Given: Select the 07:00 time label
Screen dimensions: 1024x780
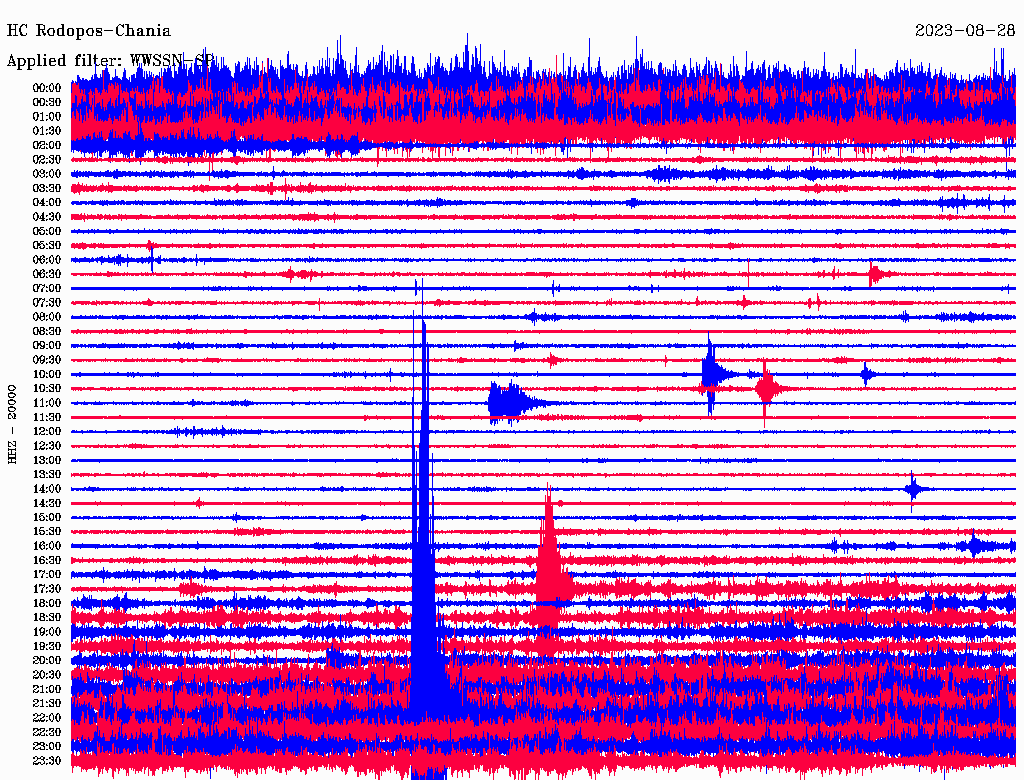Looking at the screenshot, I should coord(47,288).
